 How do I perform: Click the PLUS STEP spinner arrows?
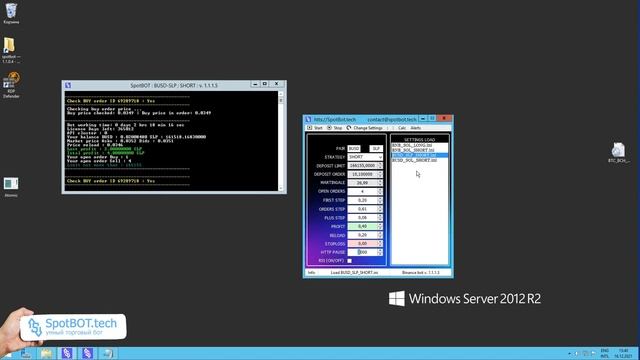click(x=380, y=218)
